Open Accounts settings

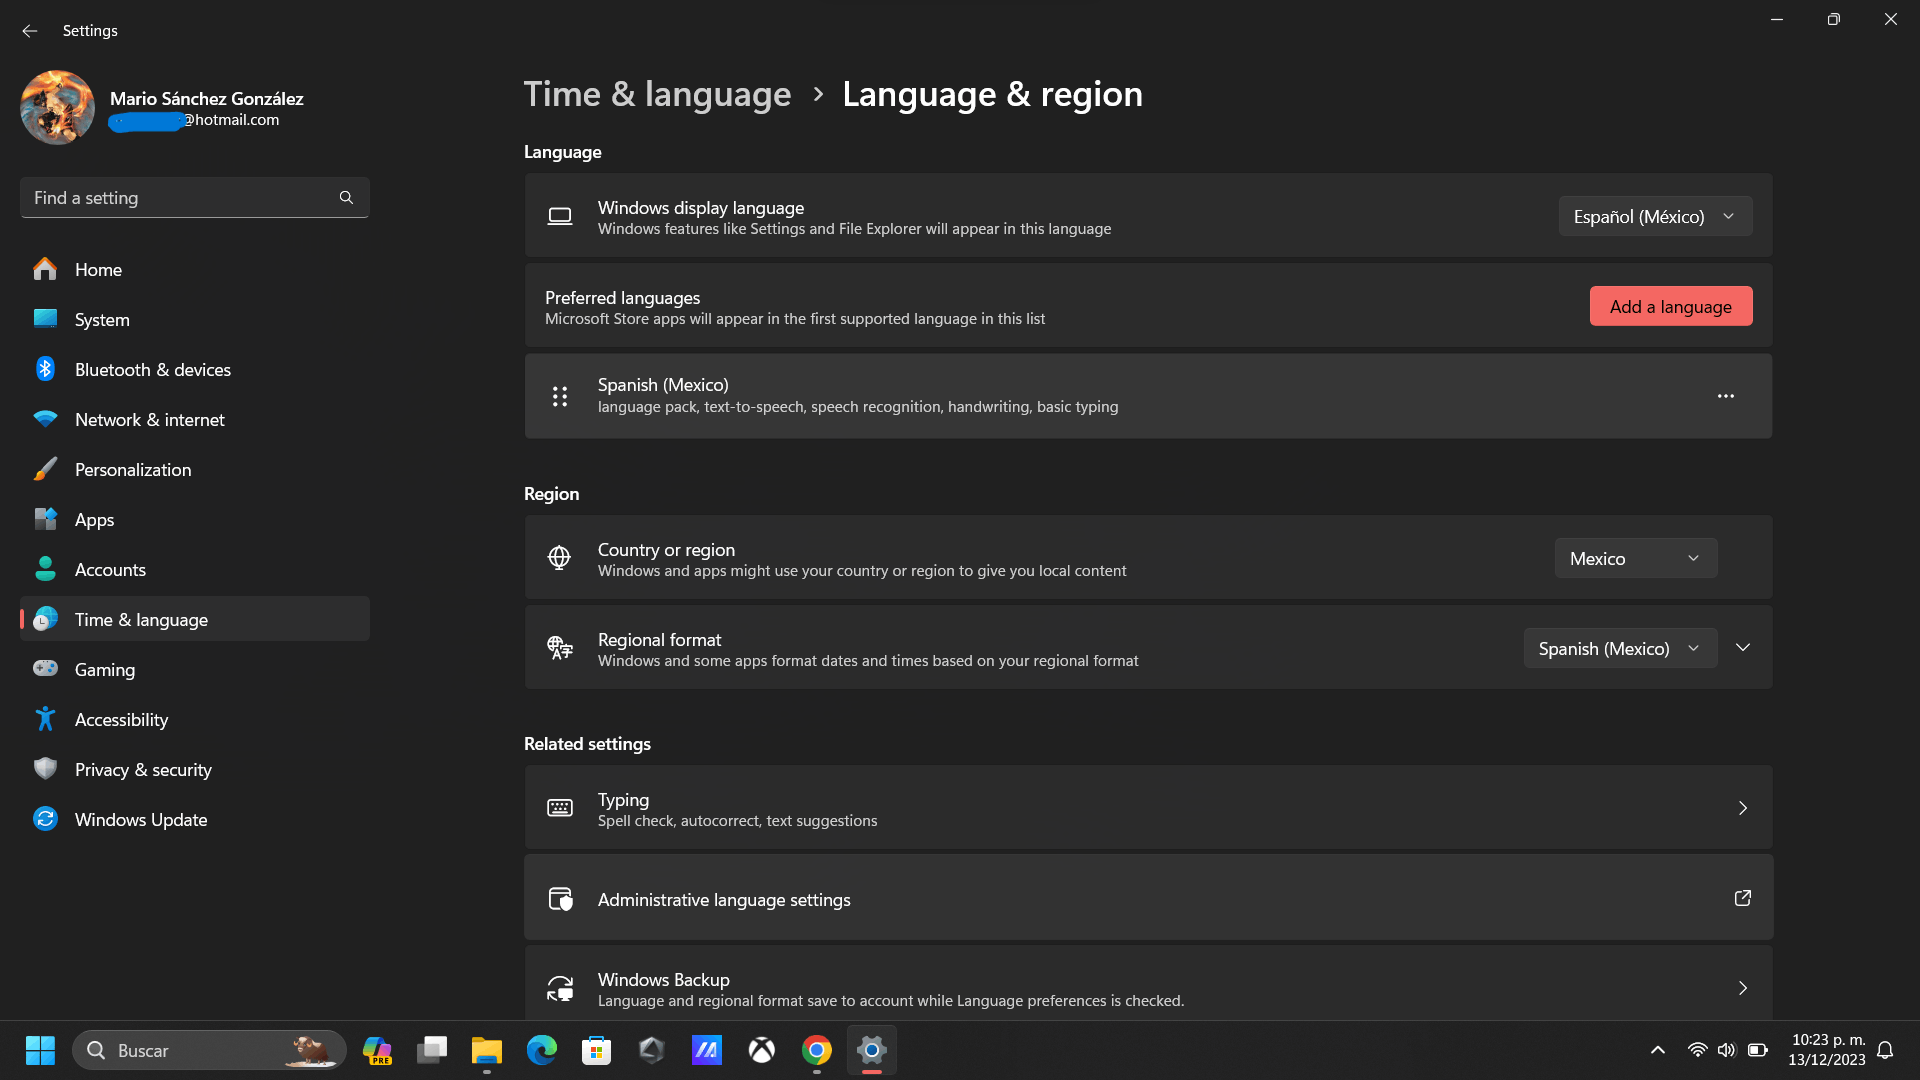109,568
